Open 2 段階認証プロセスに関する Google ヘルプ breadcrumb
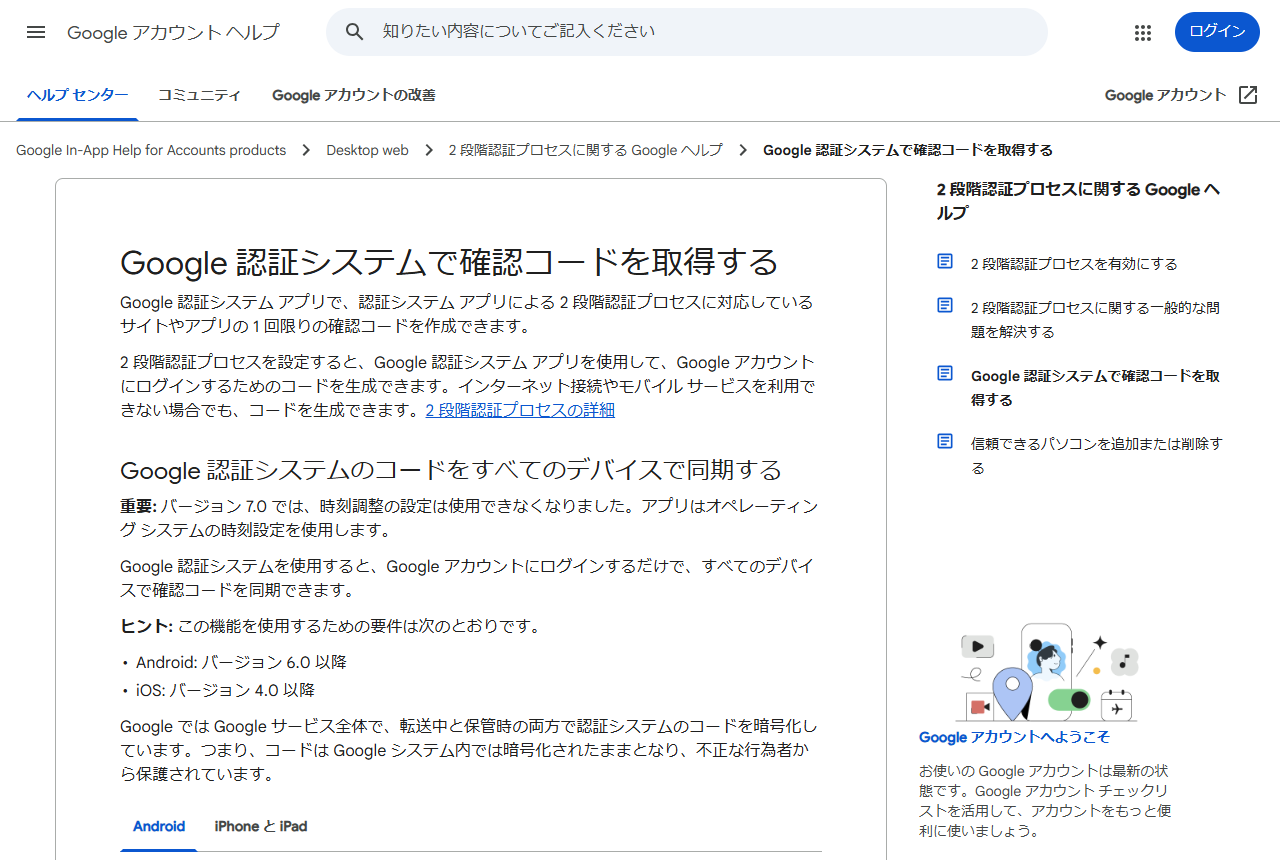 click(585, 150)
